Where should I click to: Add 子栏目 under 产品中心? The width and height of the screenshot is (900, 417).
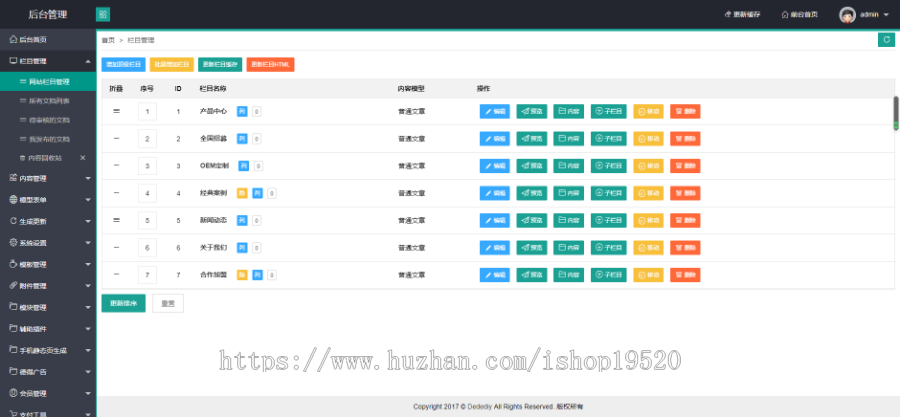[609, 111]
